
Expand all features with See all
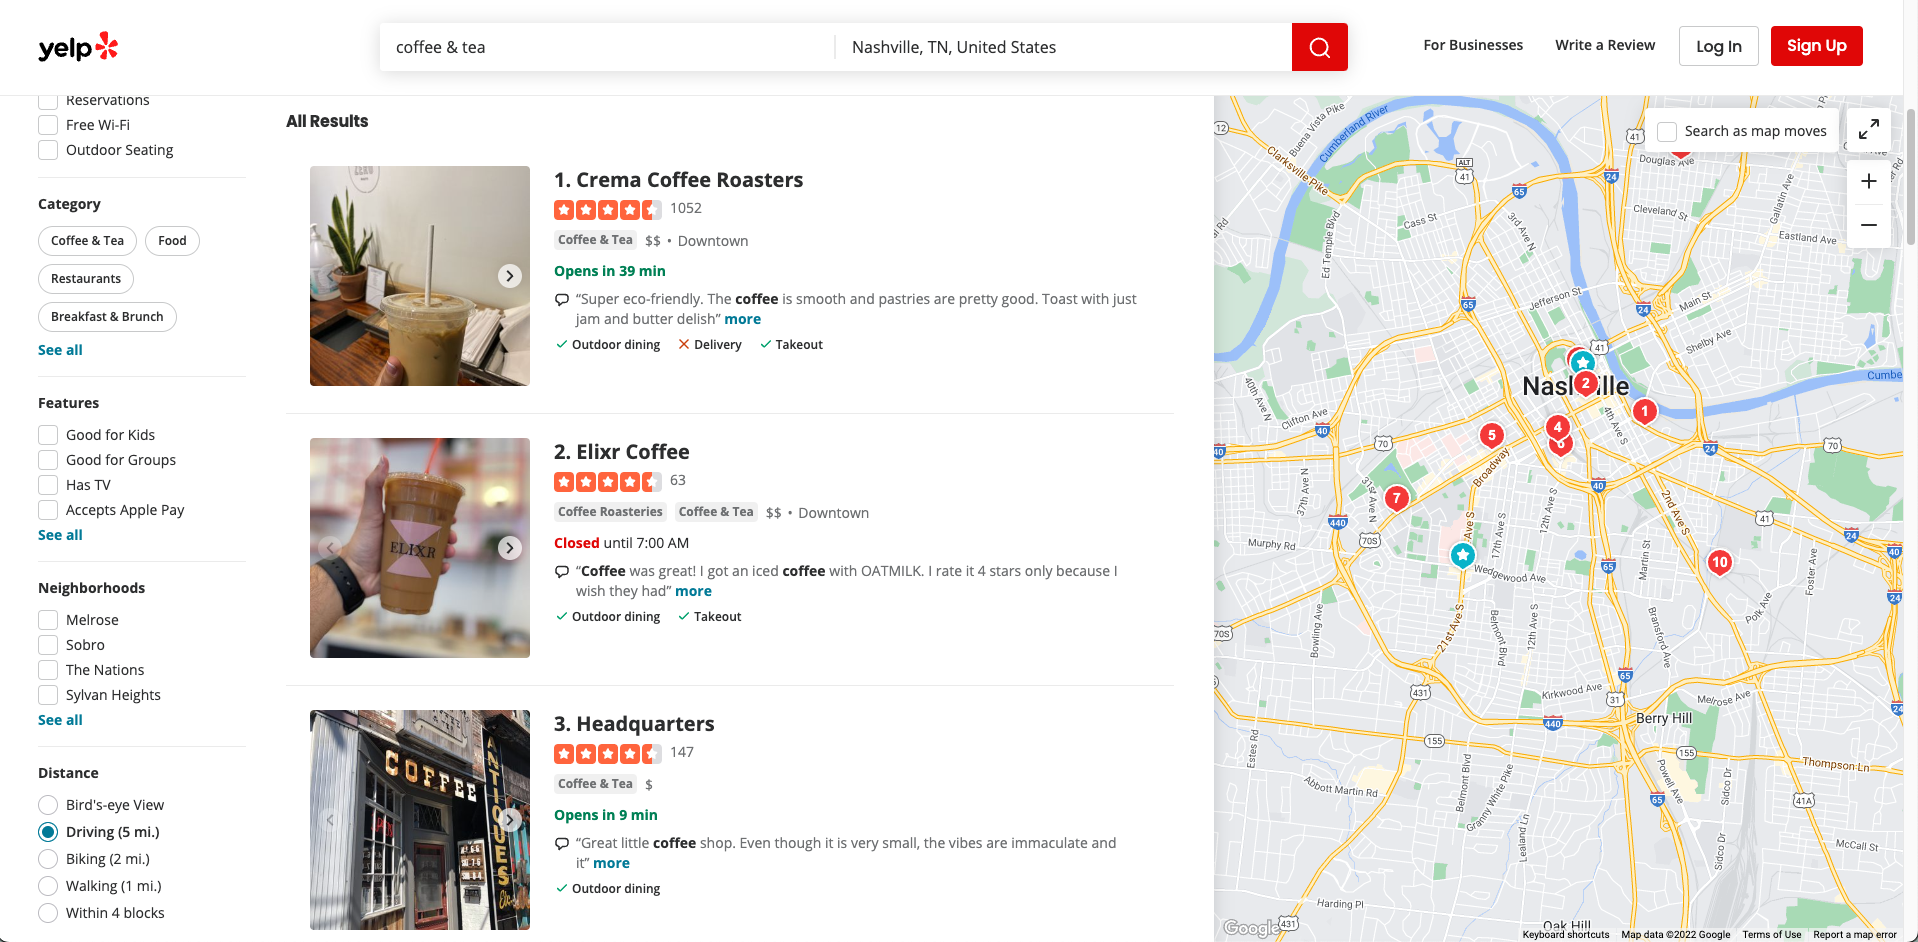(x=60, y=535)
